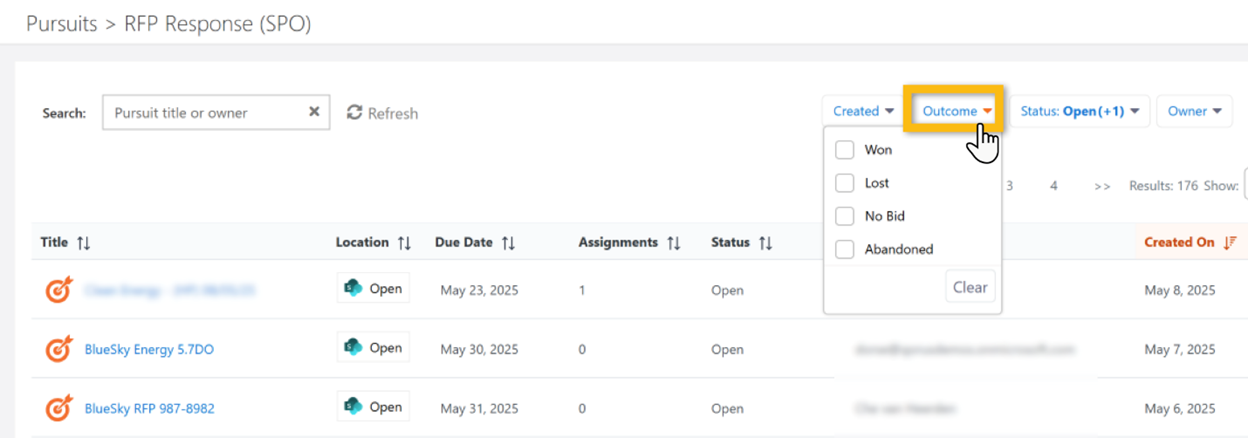The width and height of the screenshot is (1248, 438).
Task: Tick the No Bid checkbox
Action: pyautogui.click(x=845, y=216)
